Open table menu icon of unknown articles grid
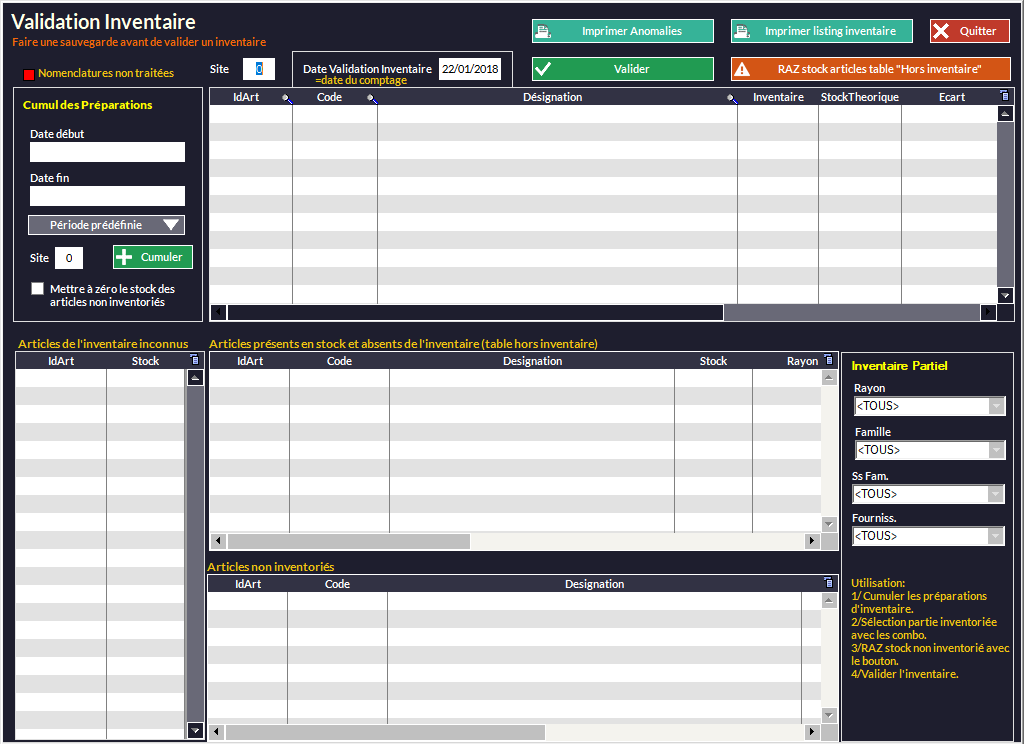 point(194,360)
